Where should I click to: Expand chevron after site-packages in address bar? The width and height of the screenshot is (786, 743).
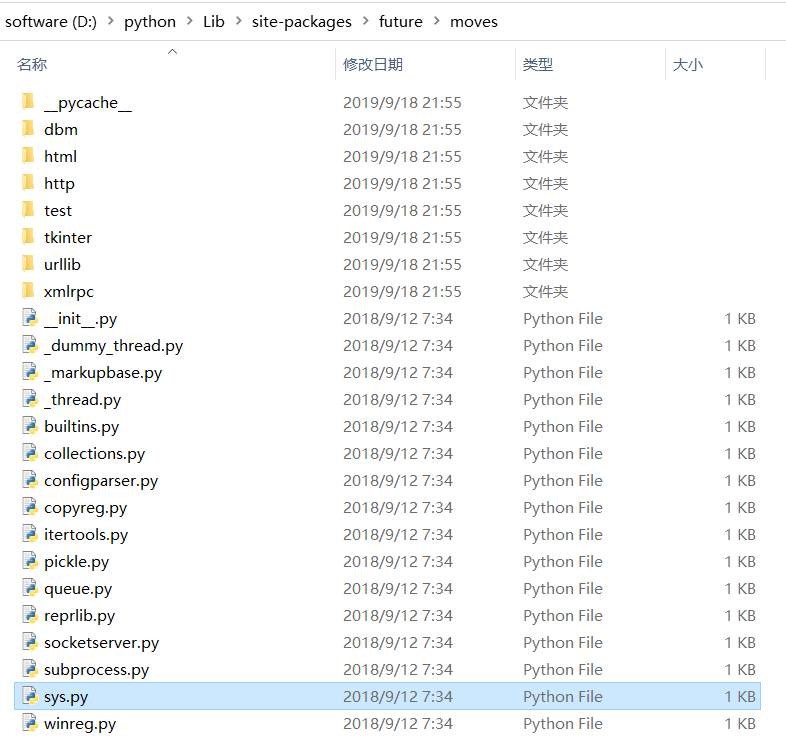pos(365,21)
